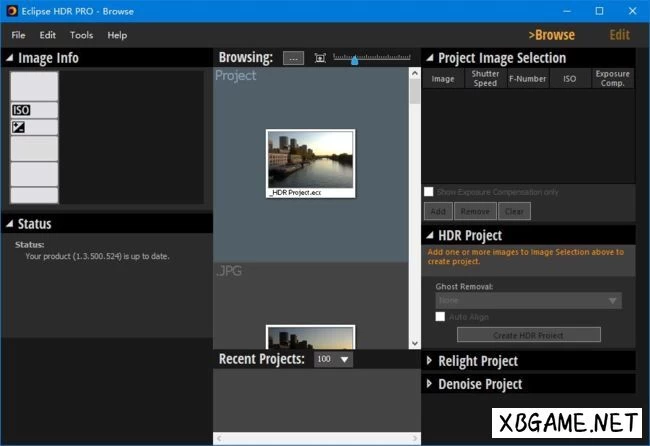650x446 pixels.
Task: Open the Tools menu
Action: (81, 35)
